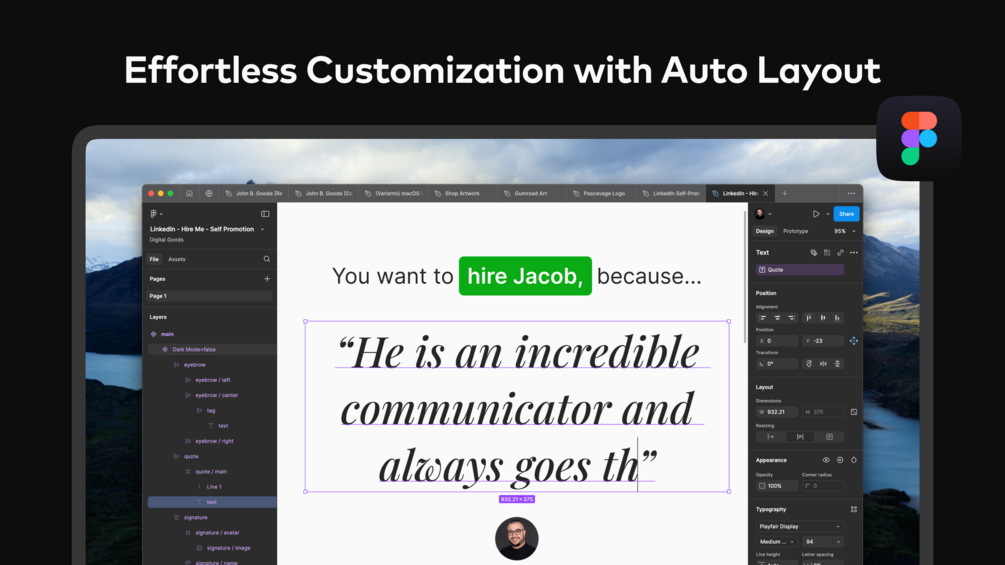1005x565 pixels.
Task: Align text layer to top
Action: 808,318
